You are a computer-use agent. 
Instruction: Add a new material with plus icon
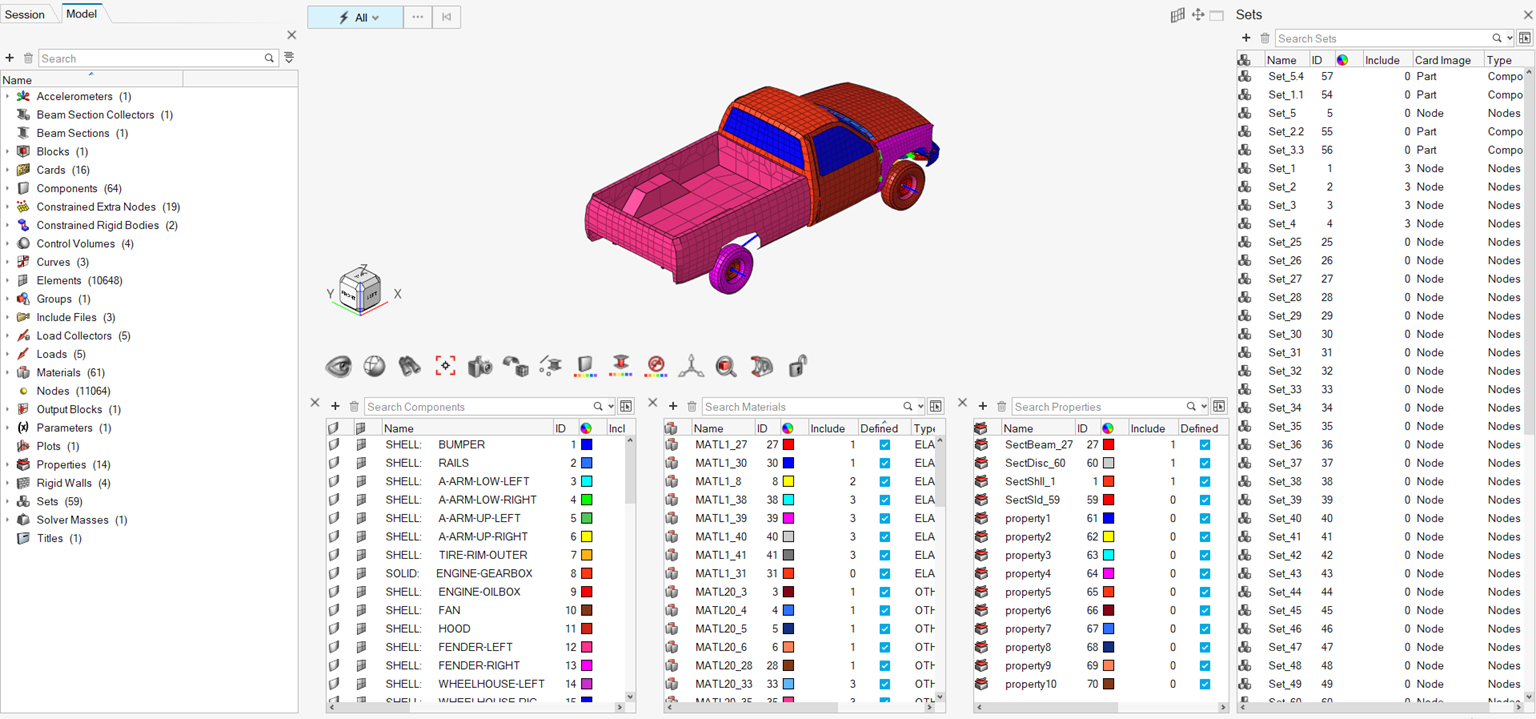673,406
